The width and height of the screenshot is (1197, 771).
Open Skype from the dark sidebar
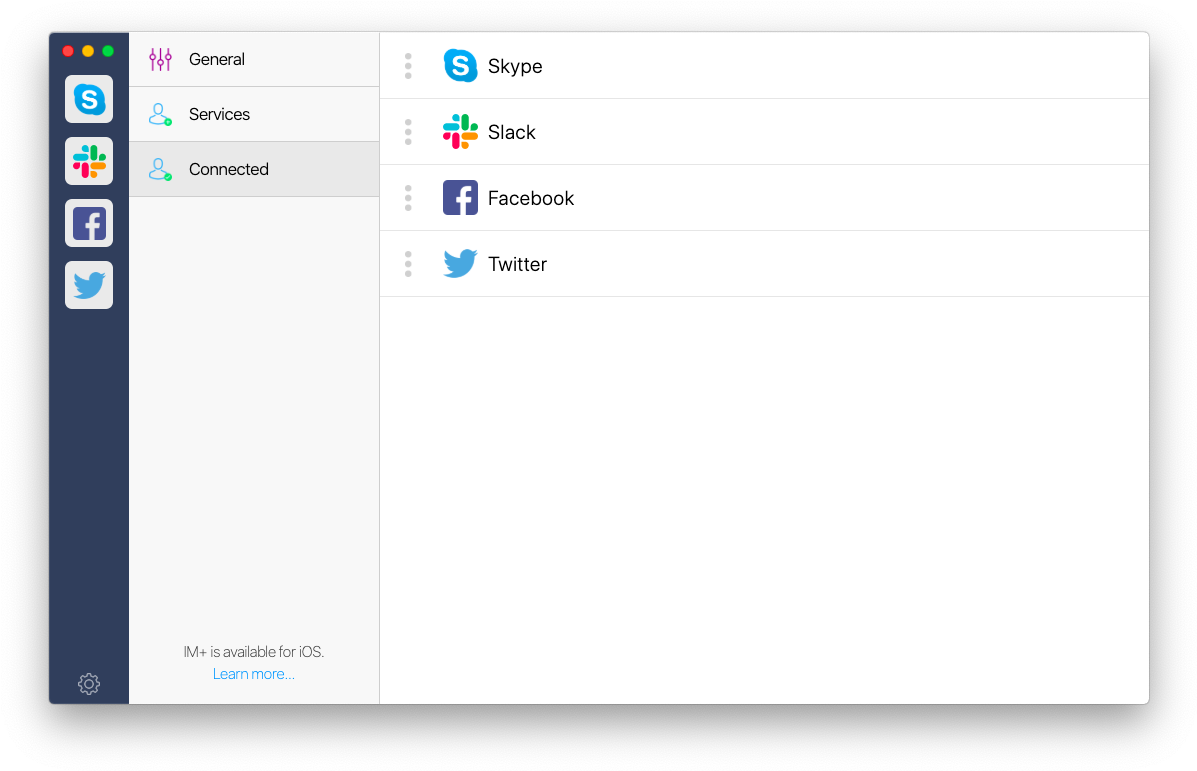(x=89, y=99)
